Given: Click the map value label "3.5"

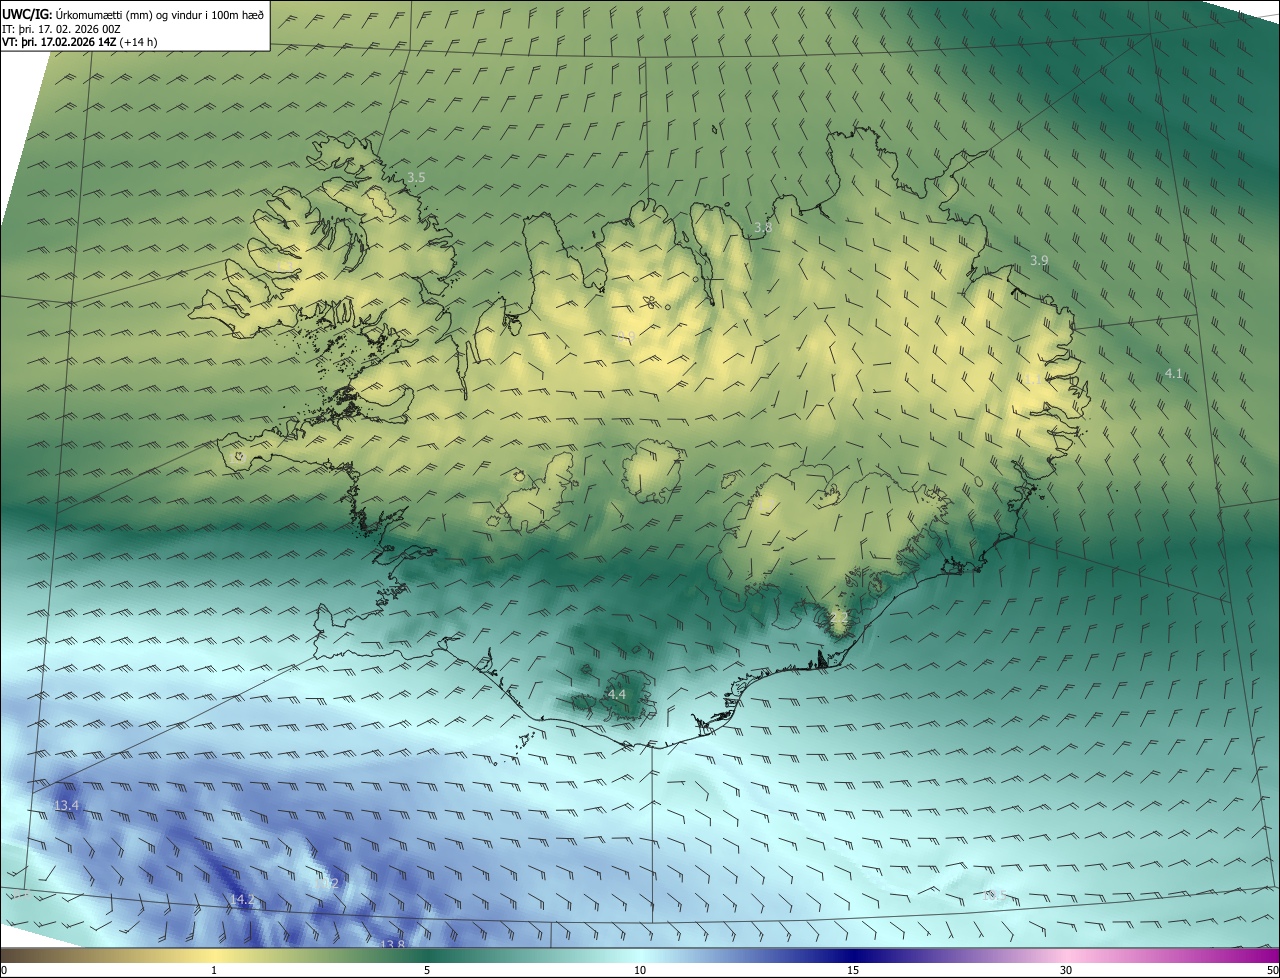Looking at the screenshot, I should tap(416, 177).
